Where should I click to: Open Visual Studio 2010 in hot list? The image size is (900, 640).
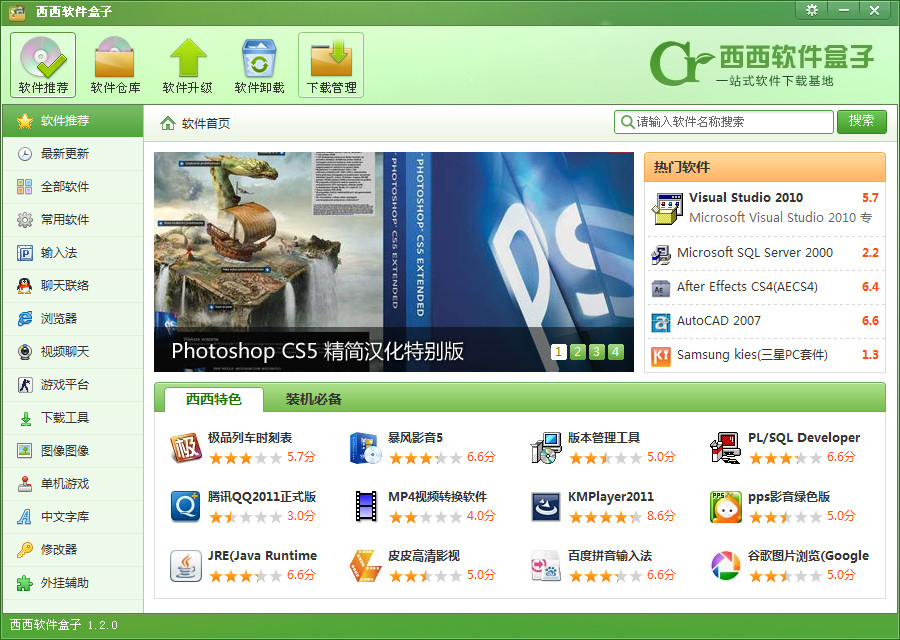pyautogui.click(x=765, y=208)
